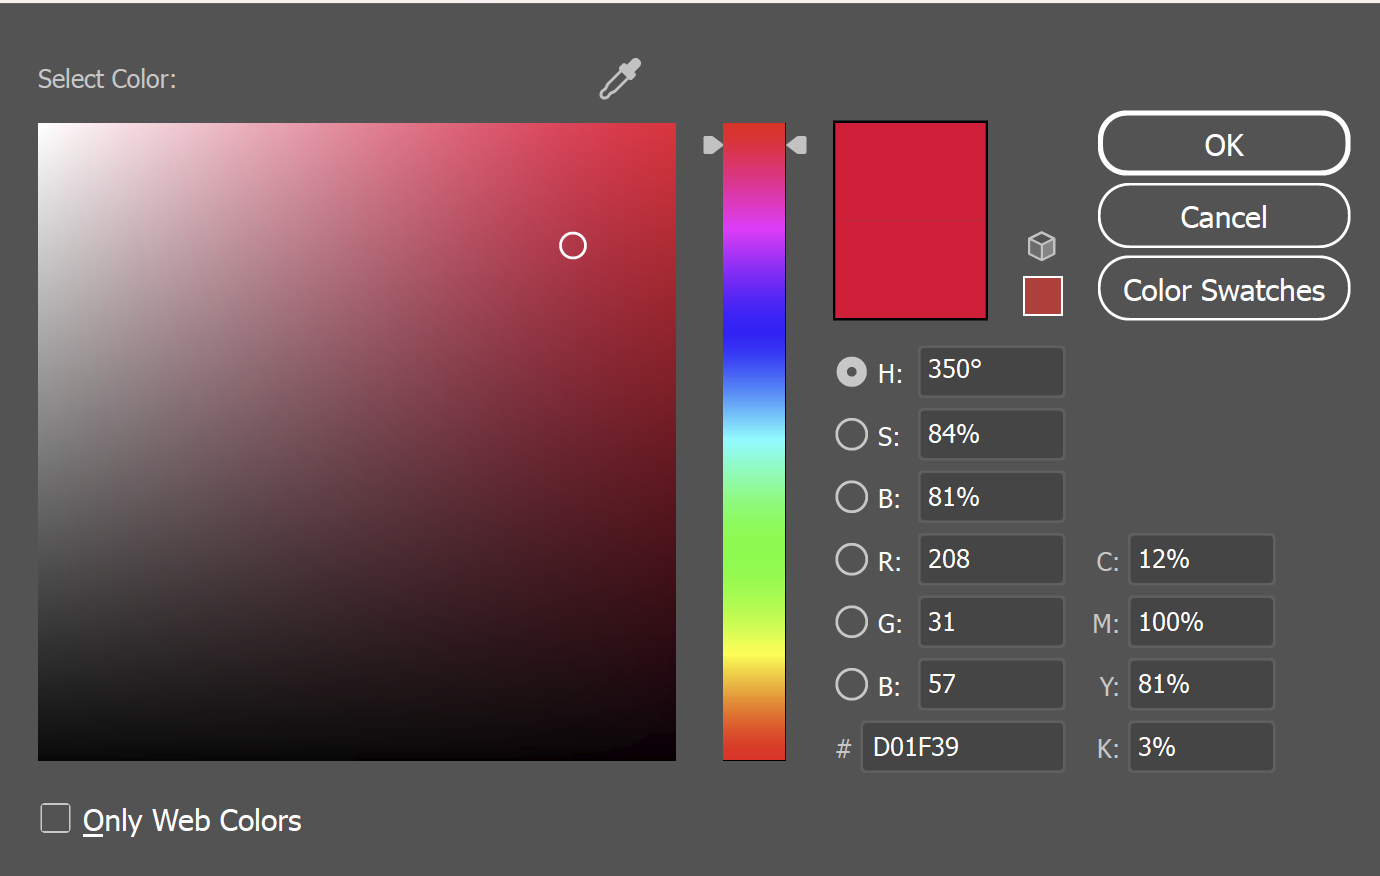Click the Select Color label
This screenshot has height=876, width=1380.
(x=107, y=79)
